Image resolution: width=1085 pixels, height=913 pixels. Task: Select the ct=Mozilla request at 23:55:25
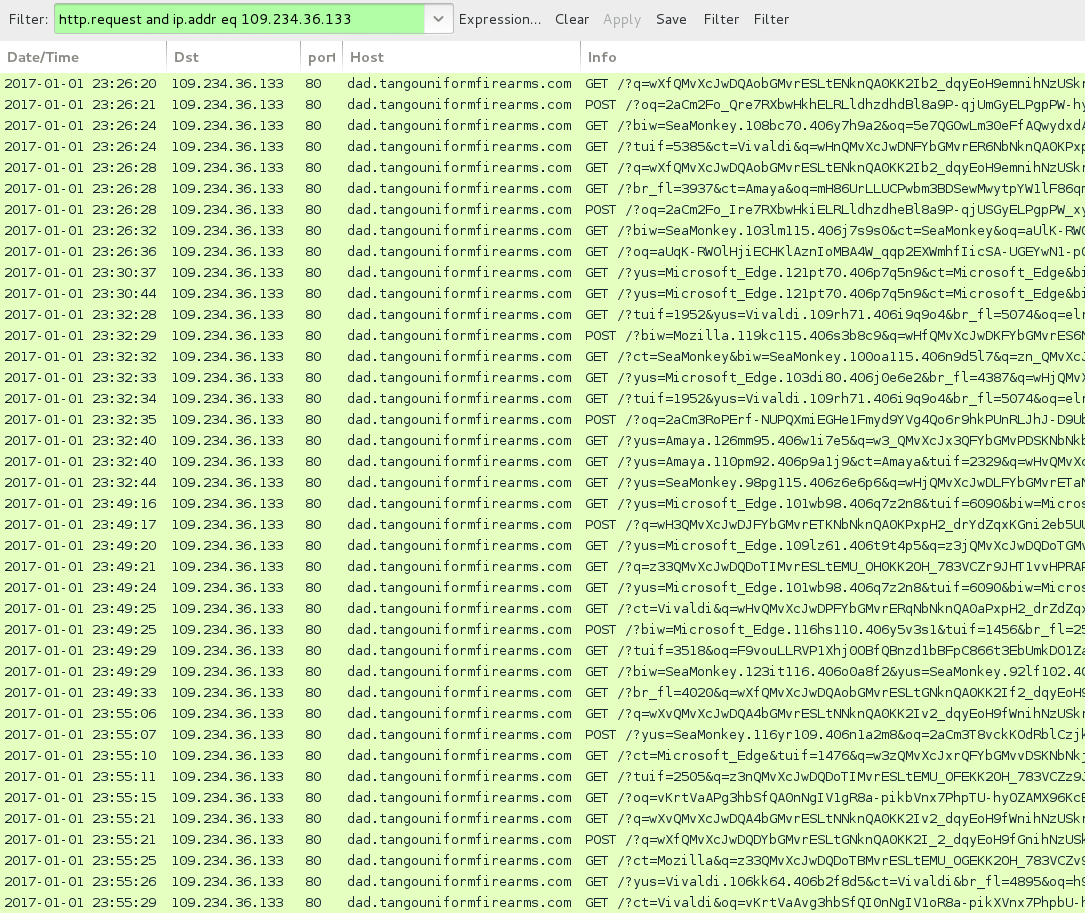click(x=542, y=860)
